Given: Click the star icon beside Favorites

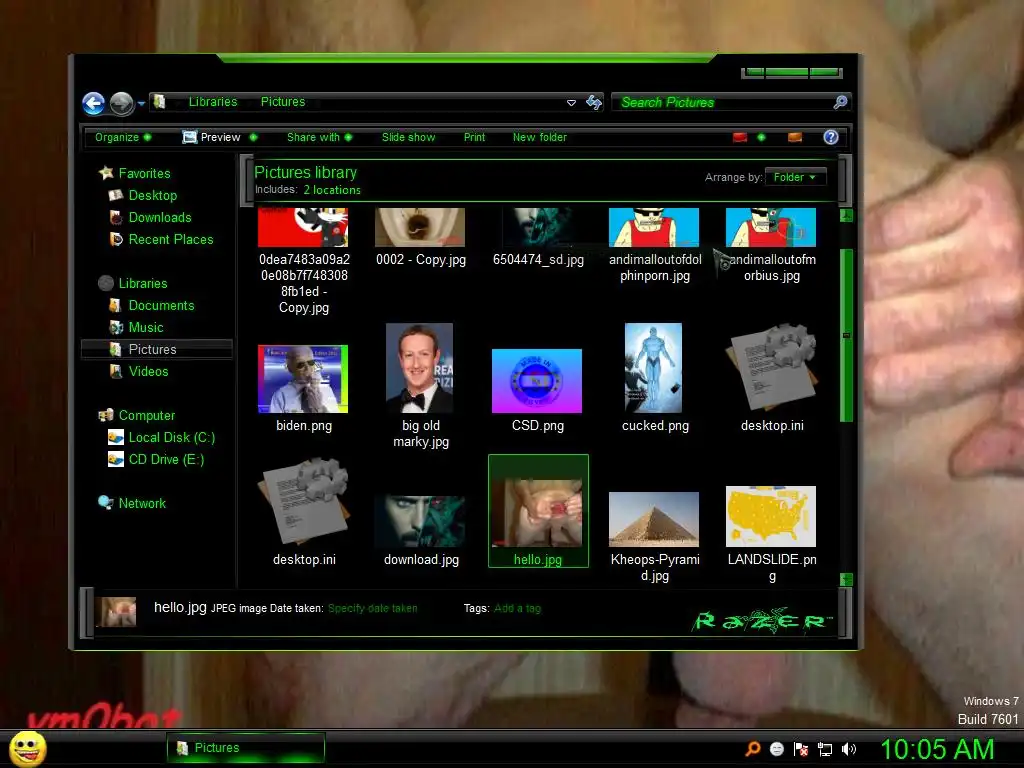Looking at the screenshot, I should click(x=106, y=173).
